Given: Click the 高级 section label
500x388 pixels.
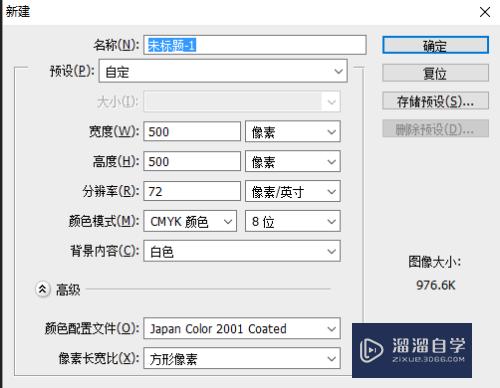Looking at the screenshot, I should coord(68,290).
